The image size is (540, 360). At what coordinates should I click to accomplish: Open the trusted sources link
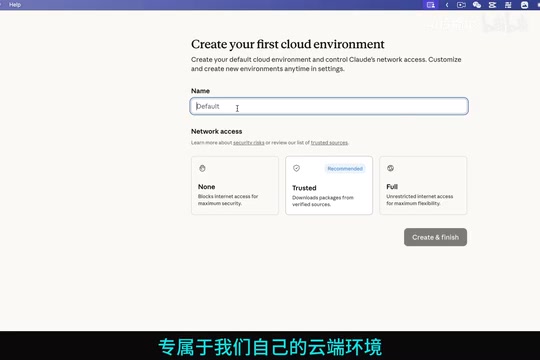pos(329,143)
